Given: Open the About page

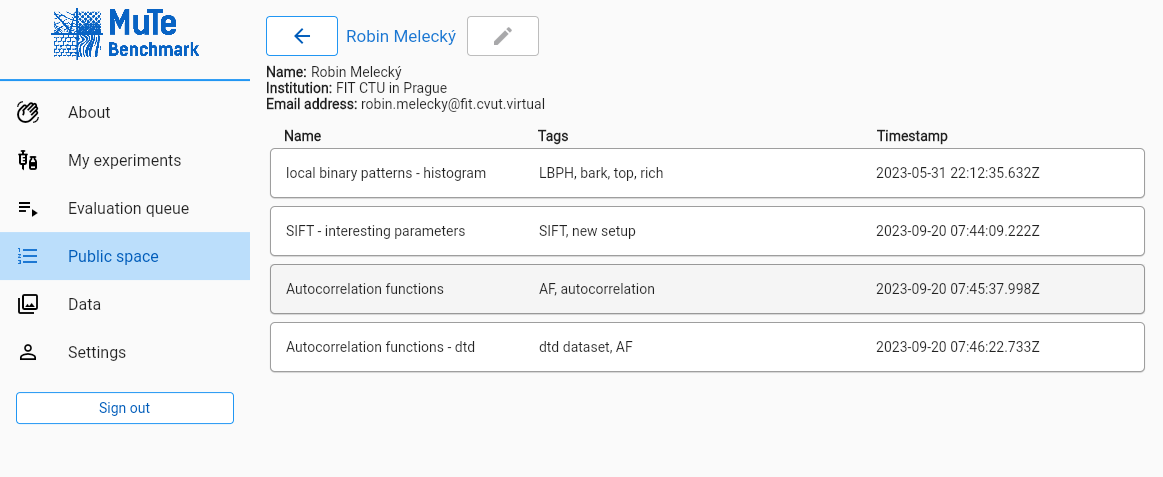Looking at the screenshot, I should pos(89,112).
